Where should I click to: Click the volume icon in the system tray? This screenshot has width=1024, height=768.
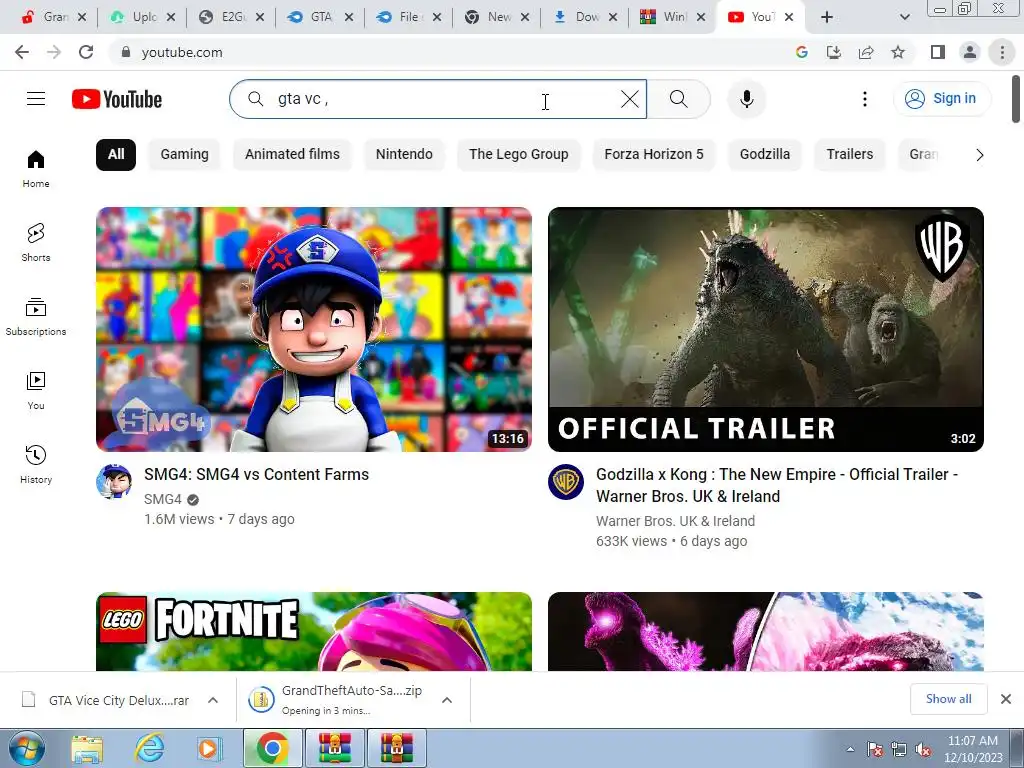[x=923, y=750]
